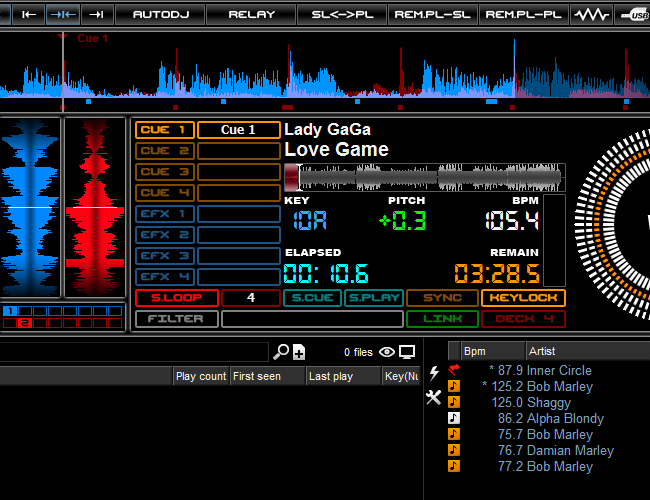The width and height of the screenshot is (650, 500).
Task: Click the note icon beside 75.7 Bob Marley
Action: pyautogui.click(x=454, y=434)
